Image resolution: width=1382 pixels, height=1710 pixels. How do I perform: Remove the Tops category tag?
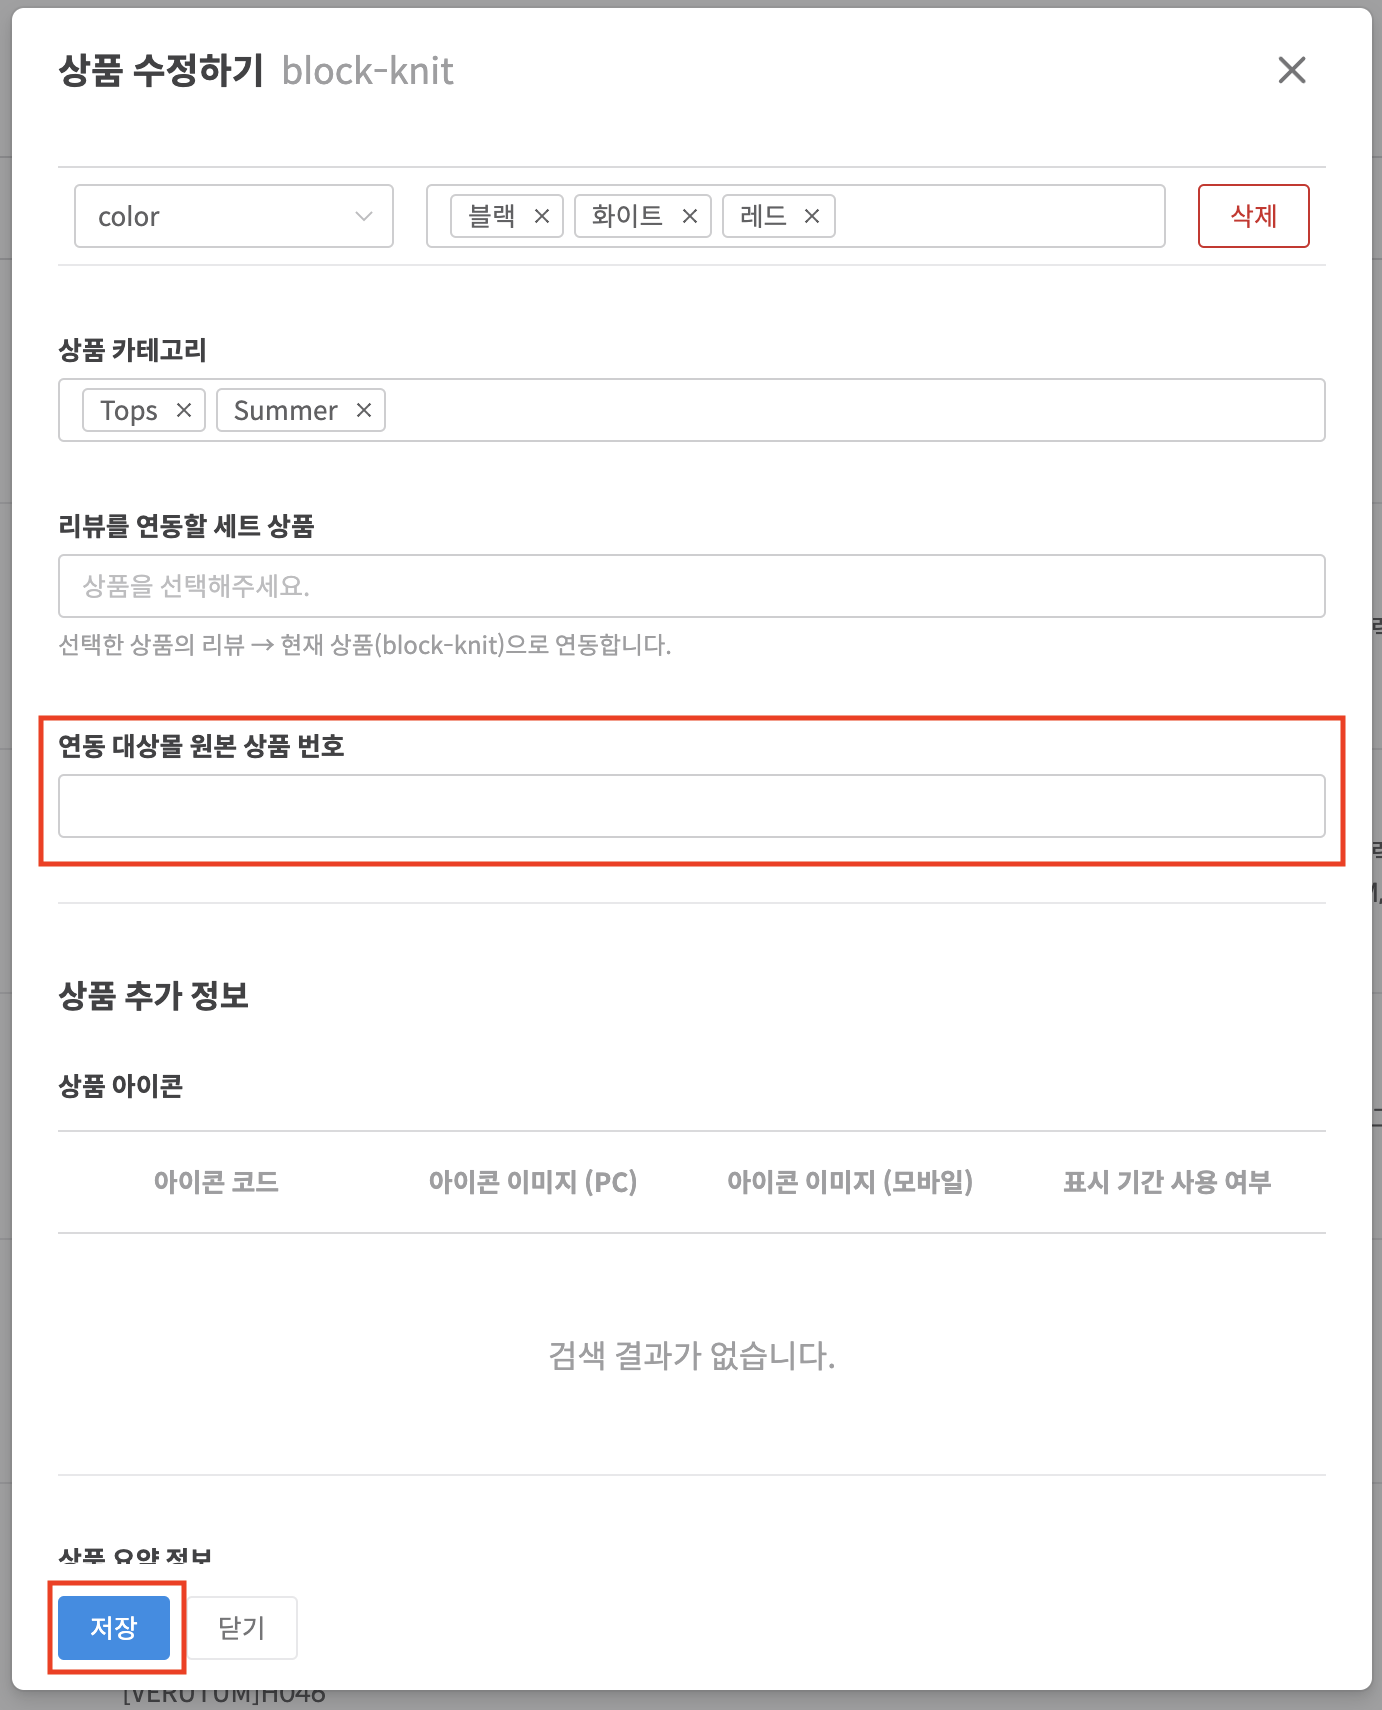pos(184,410)
